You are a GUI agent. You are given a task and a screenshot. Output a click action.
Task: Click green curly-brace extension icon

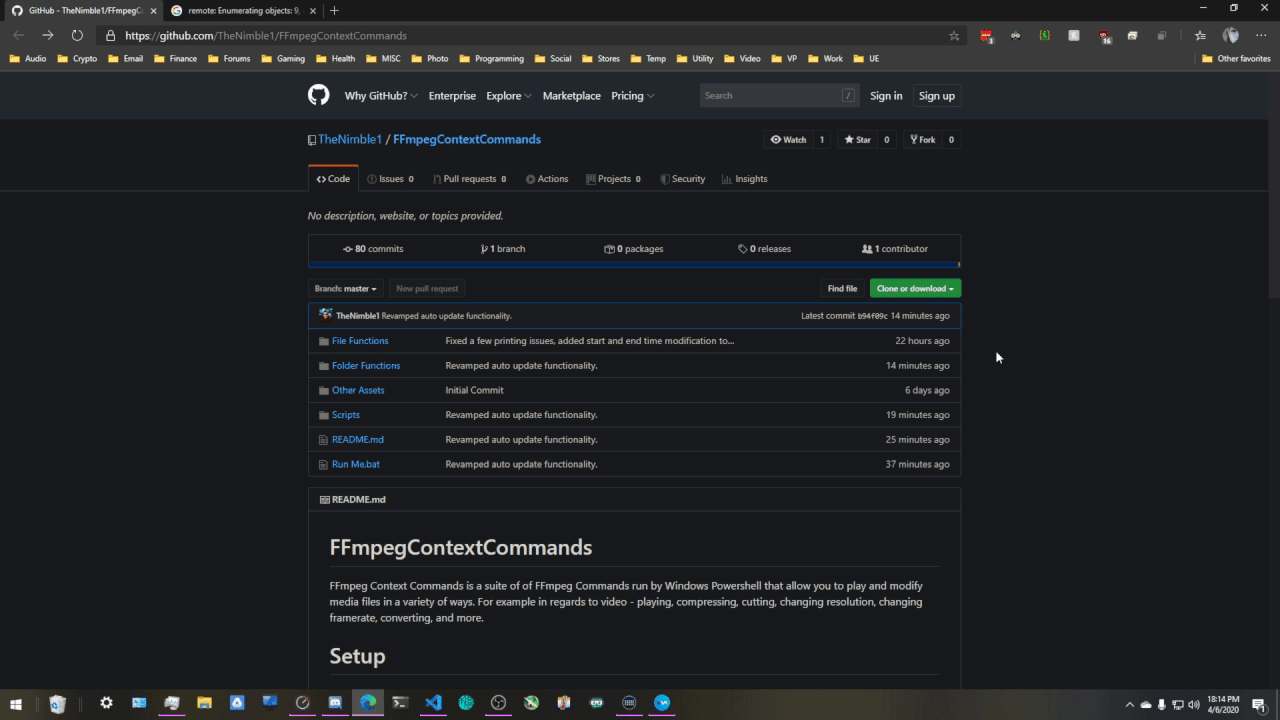(1044, 35)
